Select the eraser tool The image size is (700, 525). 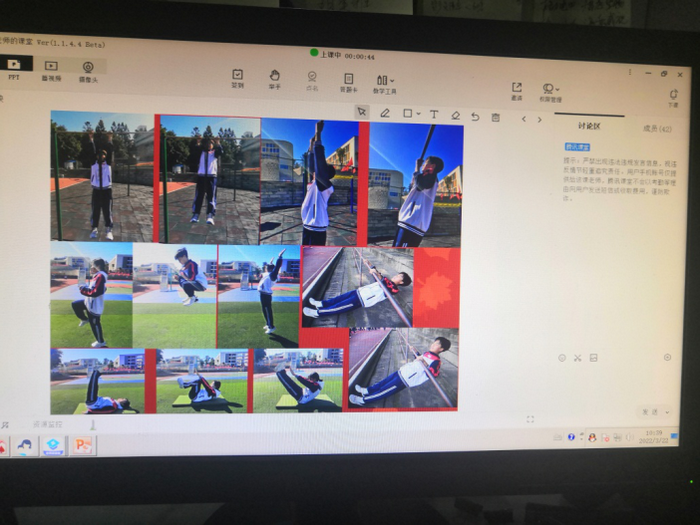coord(455,116)
